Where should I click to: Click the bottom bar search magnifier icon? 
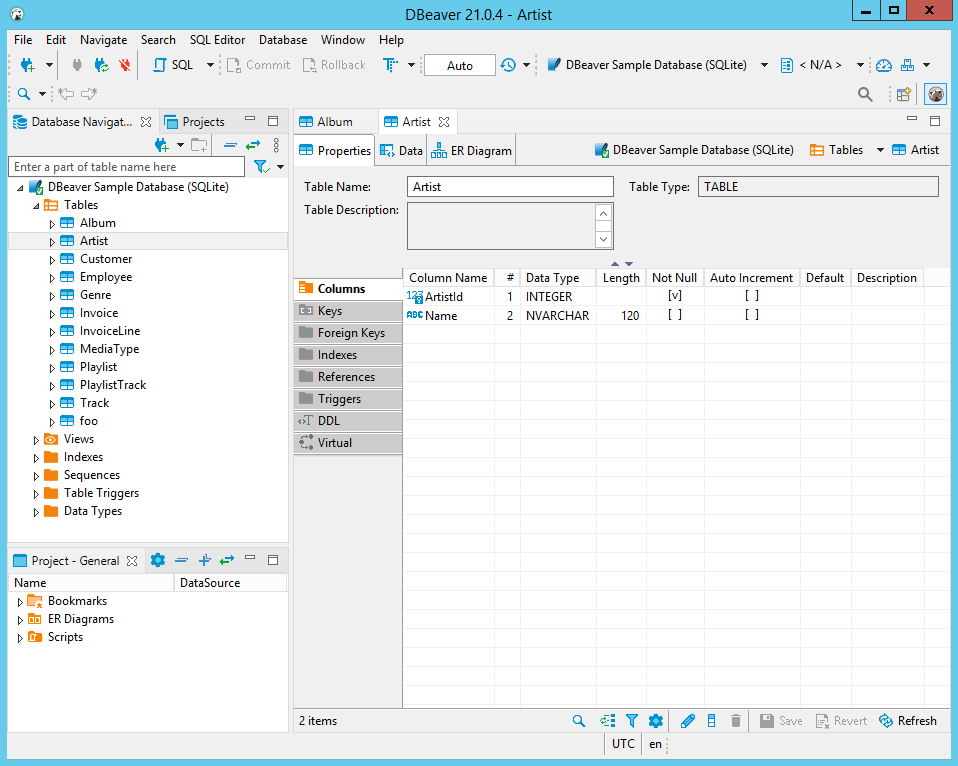pos(579,721)
